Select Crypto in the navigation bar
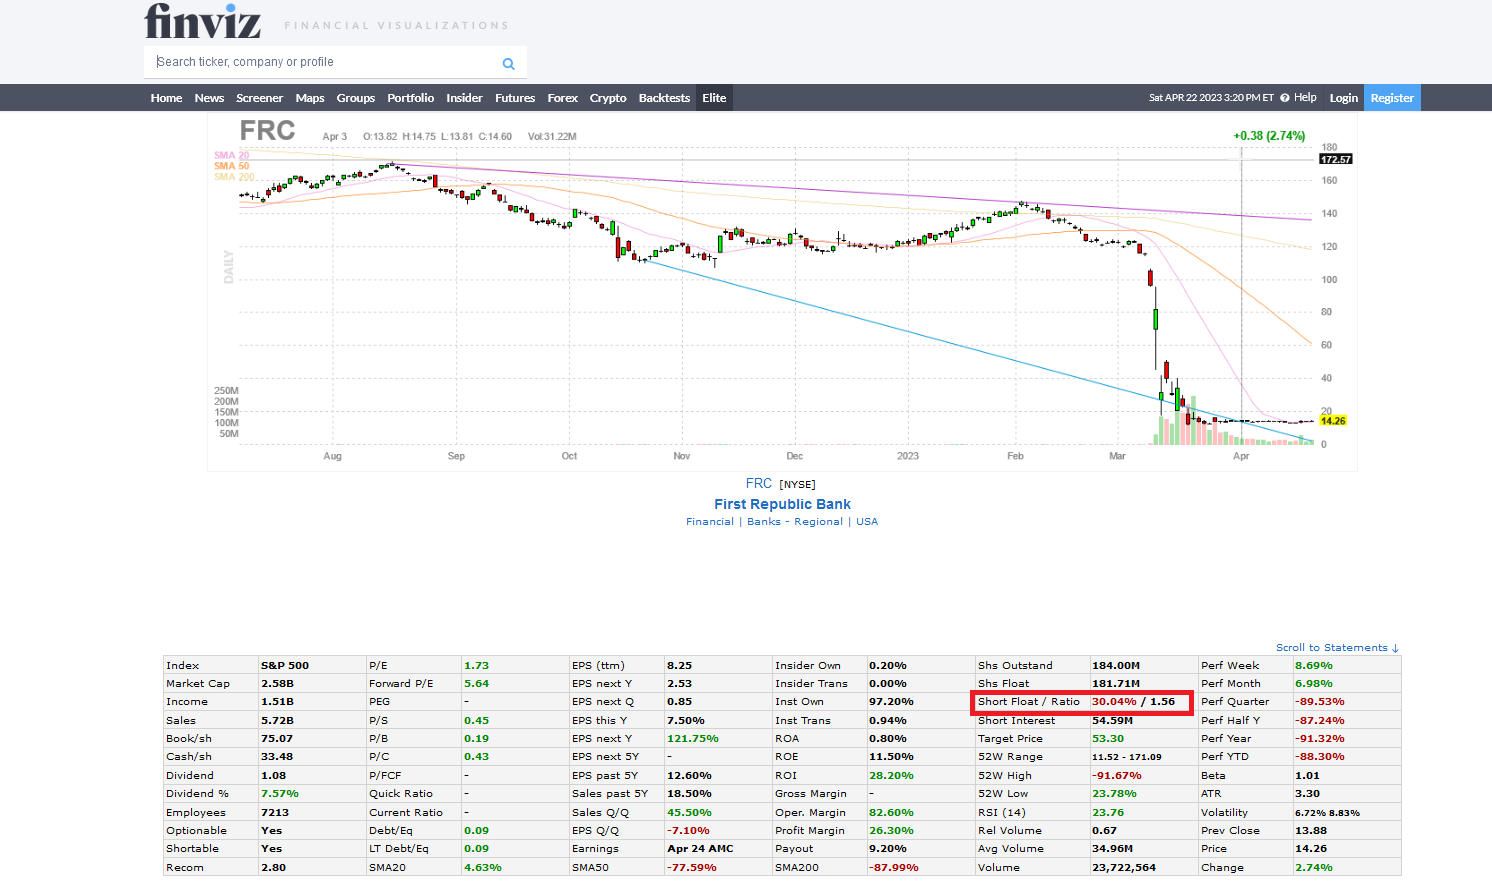Viewport: 1492px width, 890px height. (x=608, y=98)
